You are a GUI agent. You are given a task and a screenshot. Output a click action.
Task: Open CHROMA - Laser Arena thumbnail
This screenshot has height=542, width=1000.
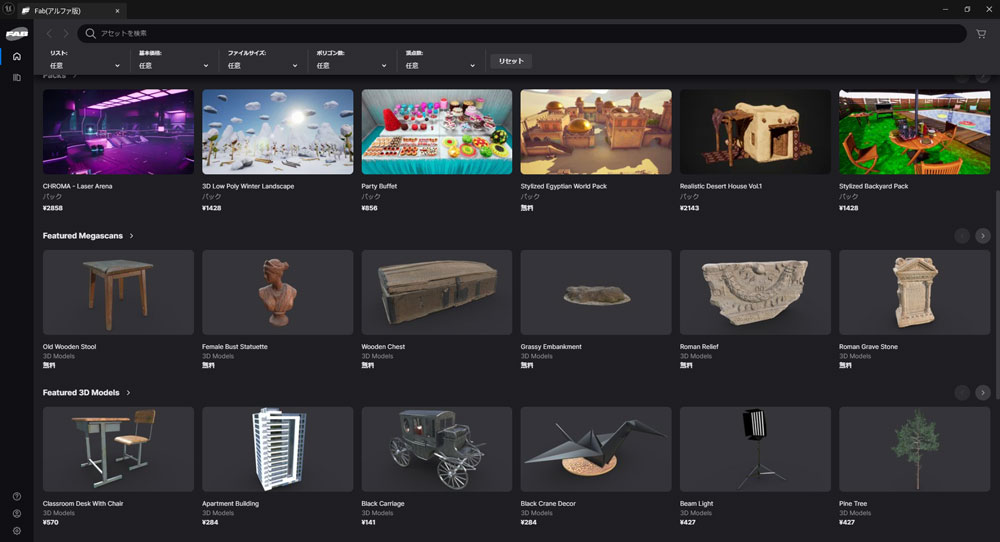click(118, 132)
